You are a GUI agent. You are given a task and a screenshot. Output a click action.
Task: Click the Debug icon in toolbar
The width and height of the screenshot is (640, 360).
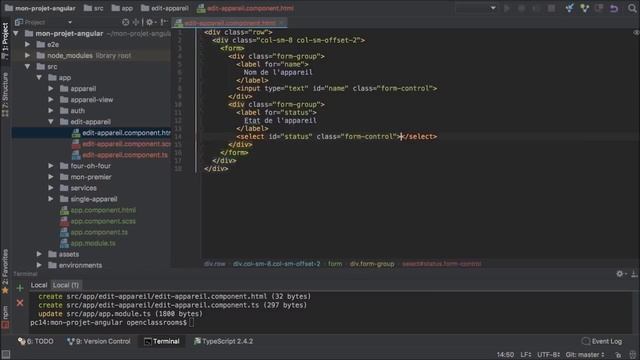(x=522, y=8)
